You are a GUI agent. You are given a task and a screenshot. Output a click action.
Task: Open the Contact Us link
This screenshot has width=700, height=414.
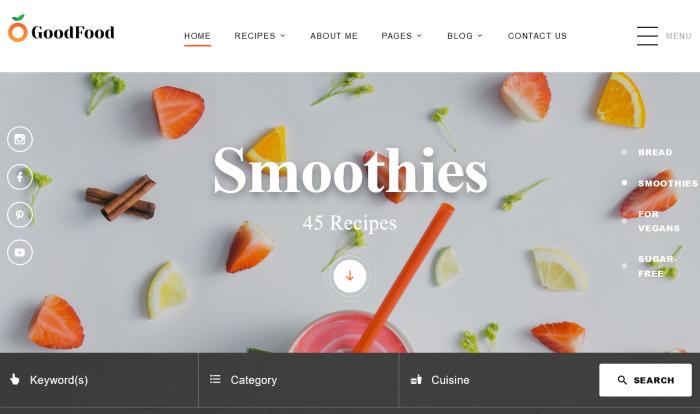537,36
